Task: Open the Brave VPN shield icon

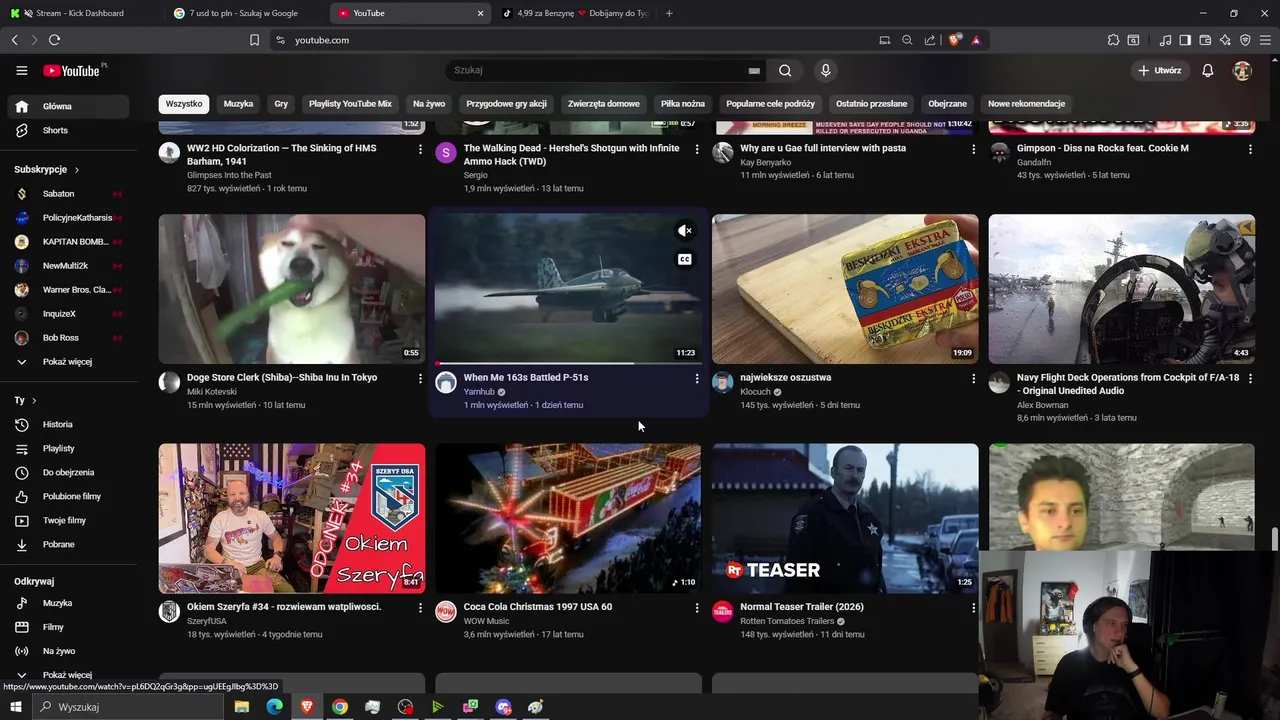Action: [x=1245, y=40]
